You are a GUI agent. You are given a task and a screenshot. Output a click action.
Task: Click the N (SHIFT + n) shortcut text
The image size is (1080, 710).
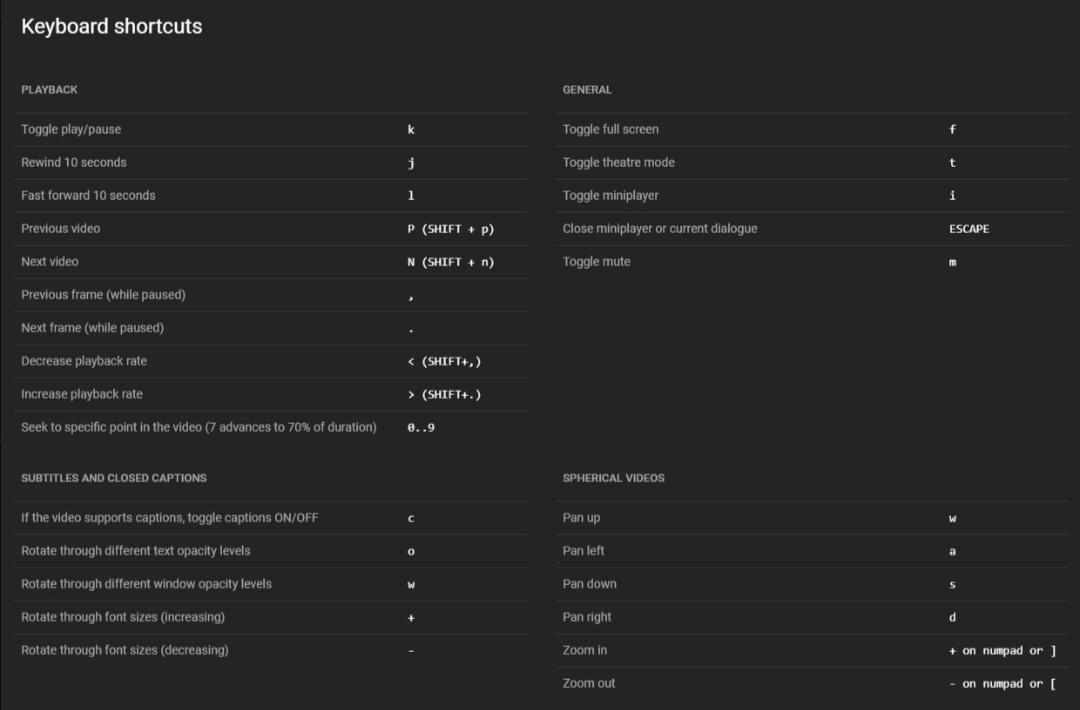pos(451,262)
